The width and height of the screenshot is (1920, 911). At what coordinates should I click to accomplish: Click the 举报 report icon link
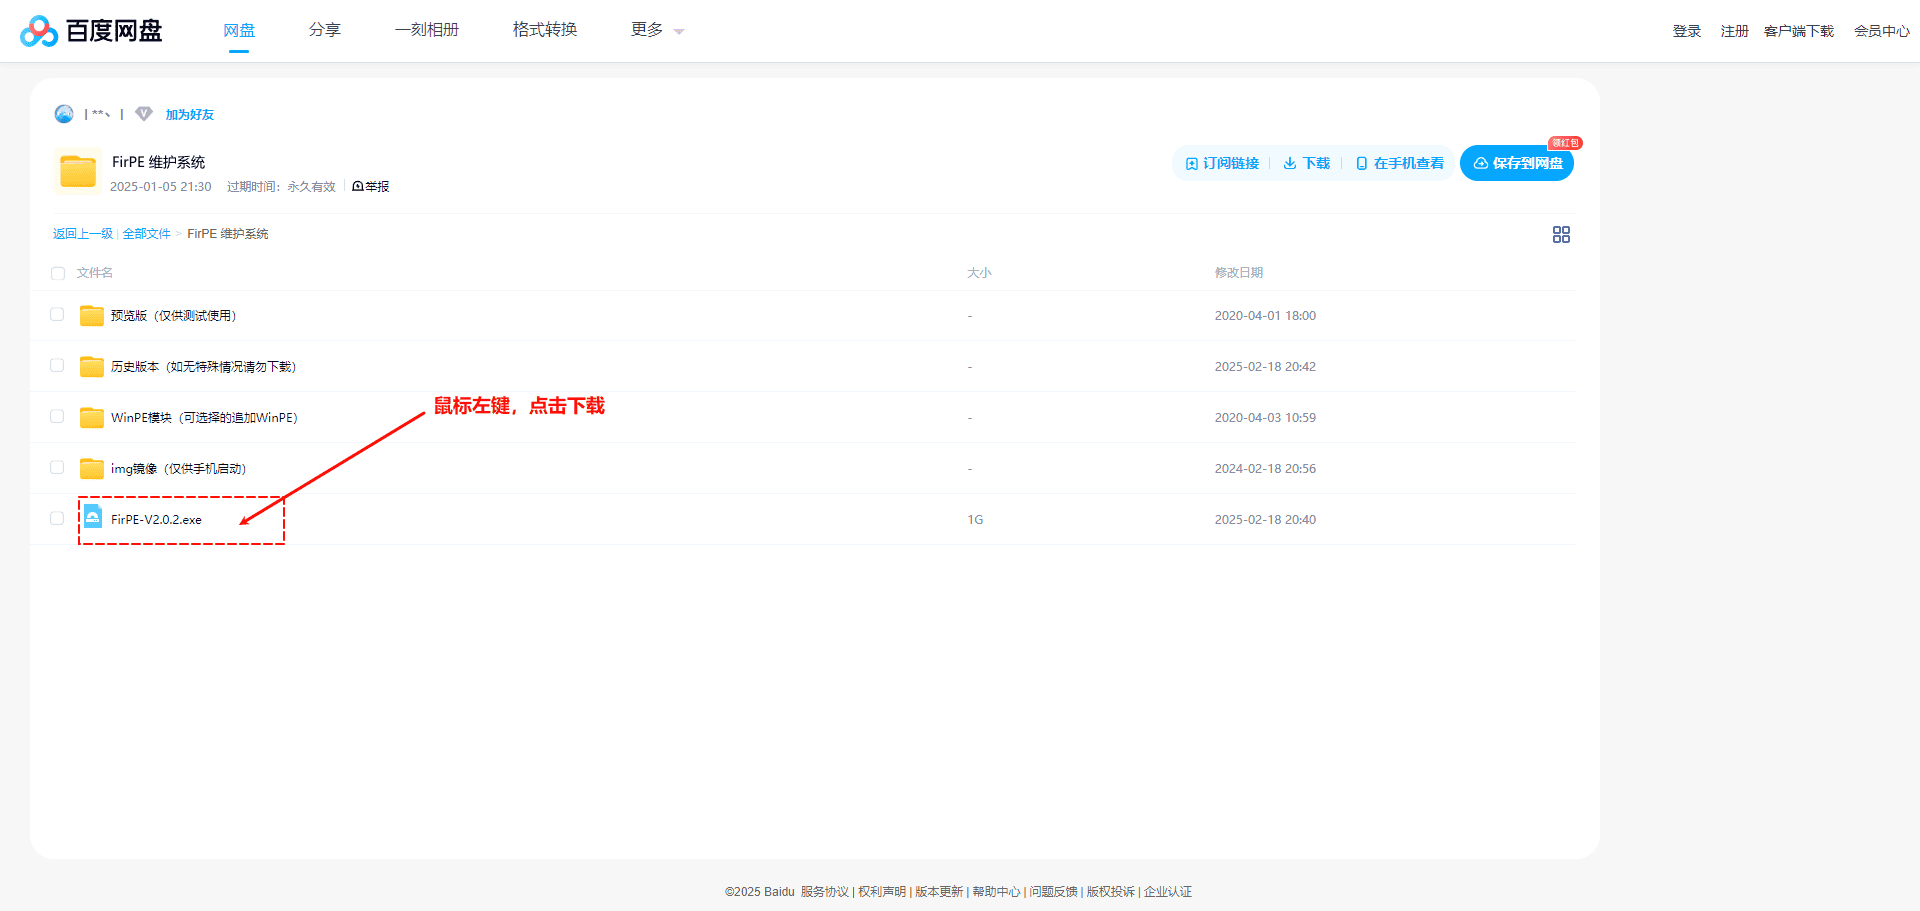[x=371, y=187]
